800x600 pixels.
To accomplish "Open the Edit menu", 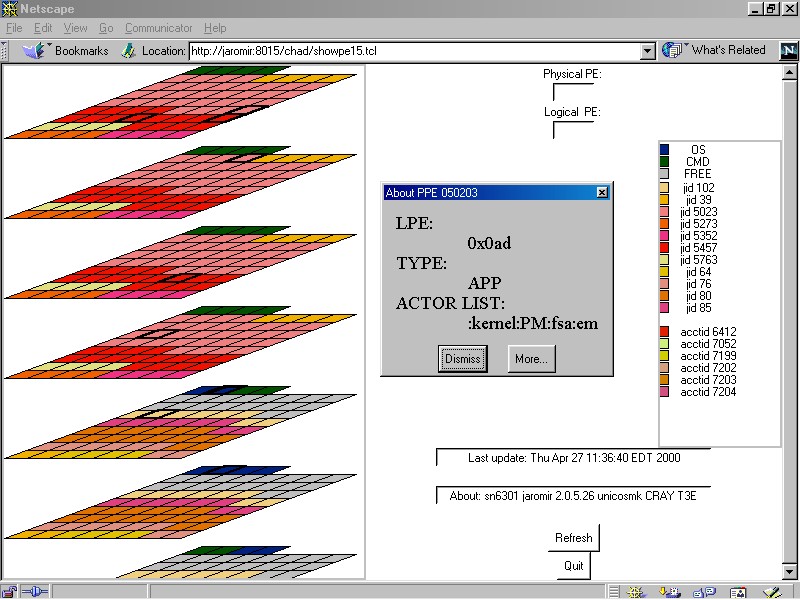I will click(x=43, y=28).
